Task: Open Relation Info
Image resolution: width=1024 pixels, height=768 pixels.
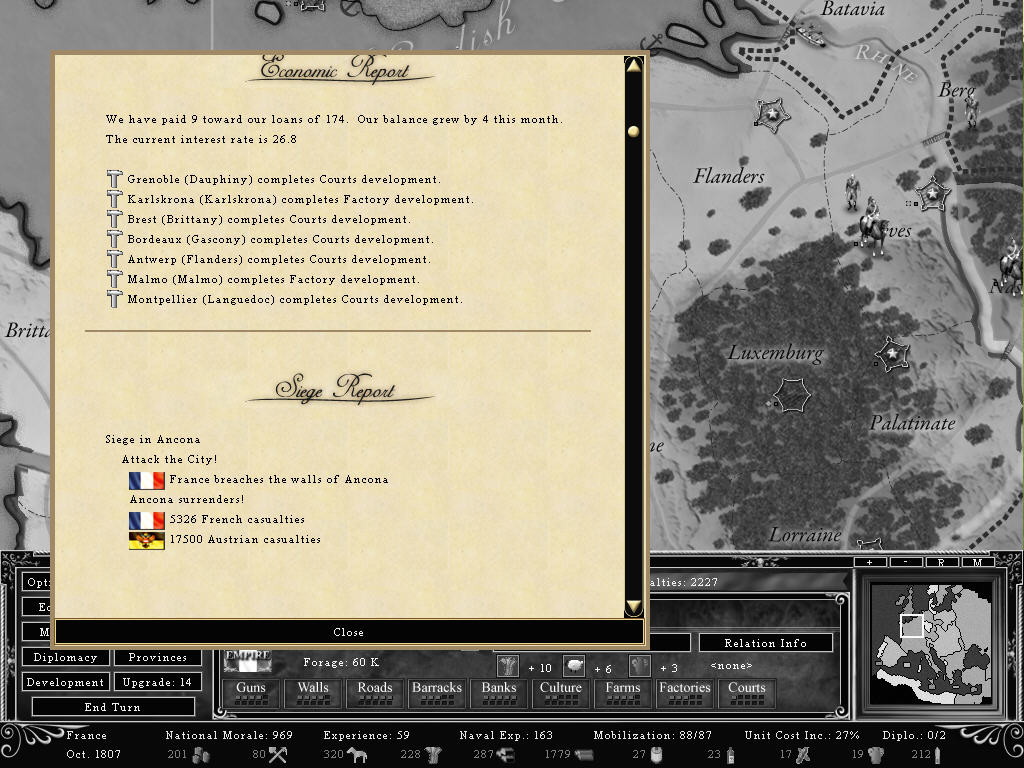Action: click(x=765, y=643)
